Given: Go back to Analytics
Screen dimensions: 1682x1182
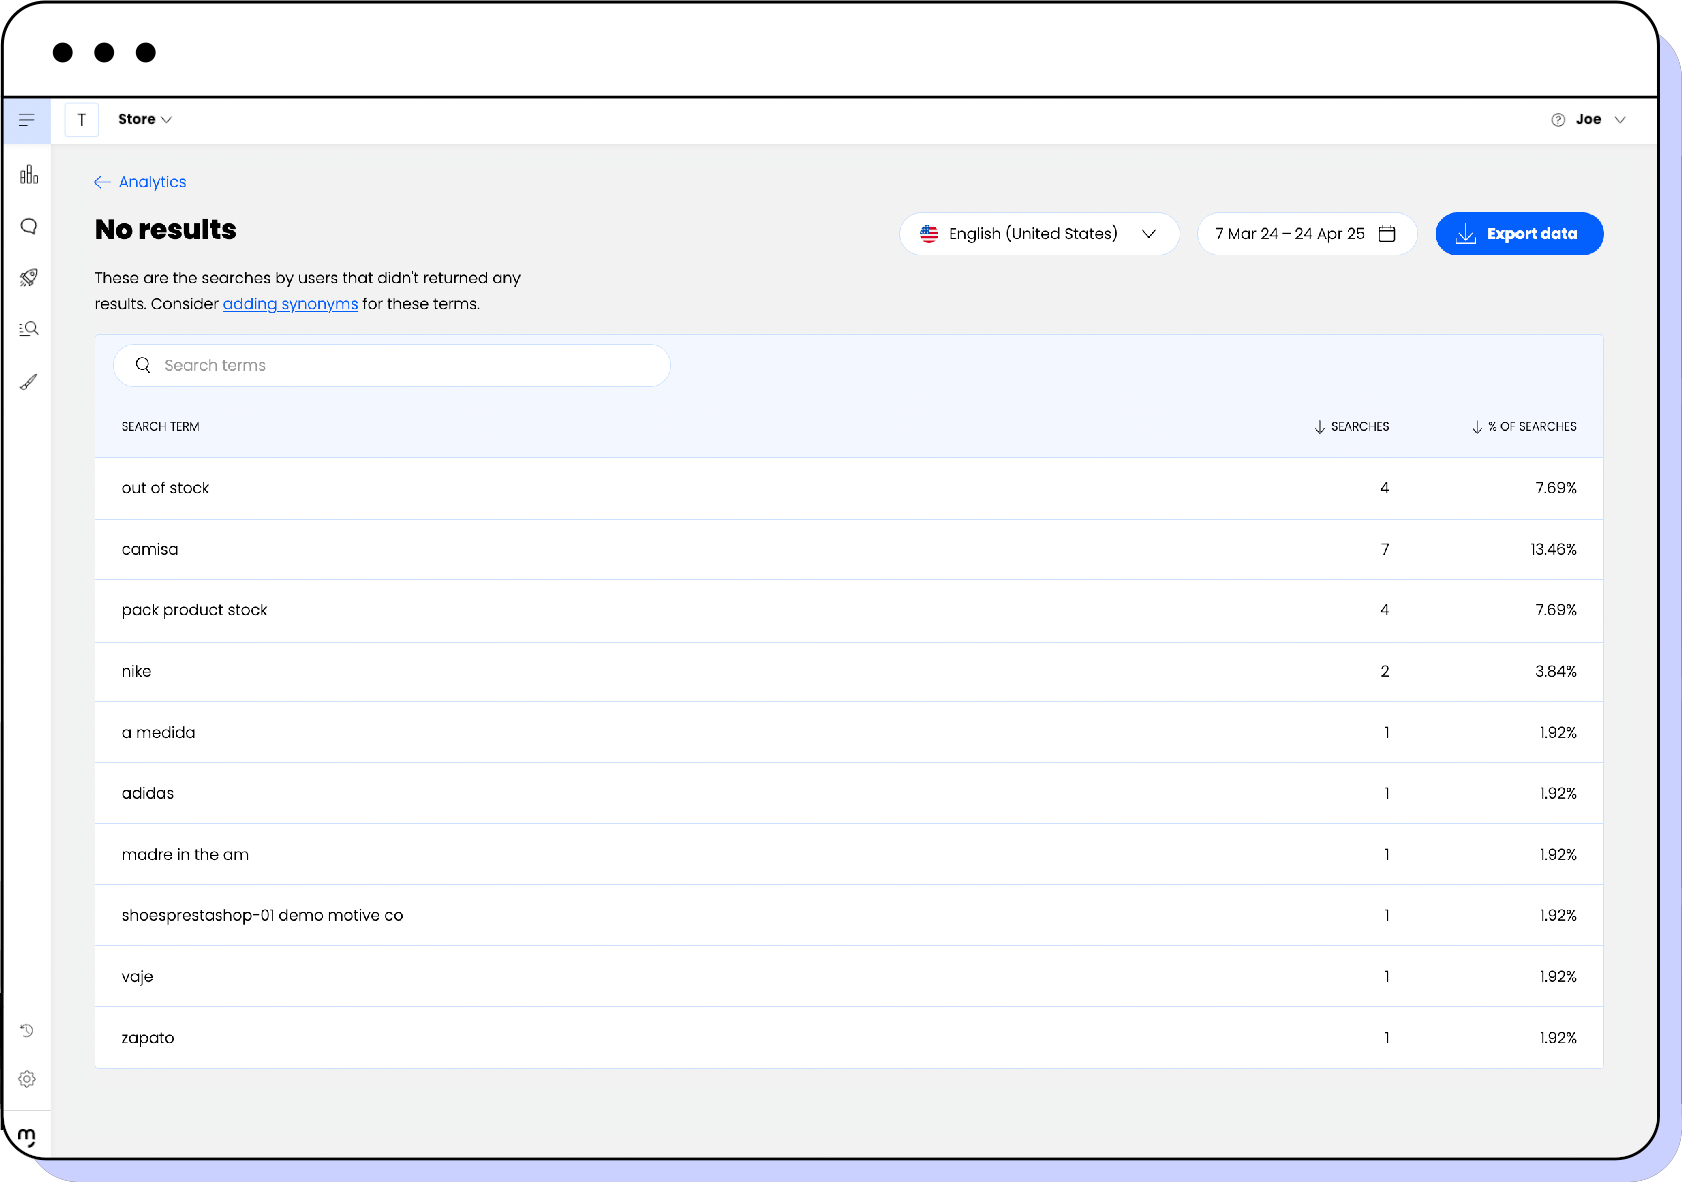Looking at the screenshot, I should coord(141,182).
